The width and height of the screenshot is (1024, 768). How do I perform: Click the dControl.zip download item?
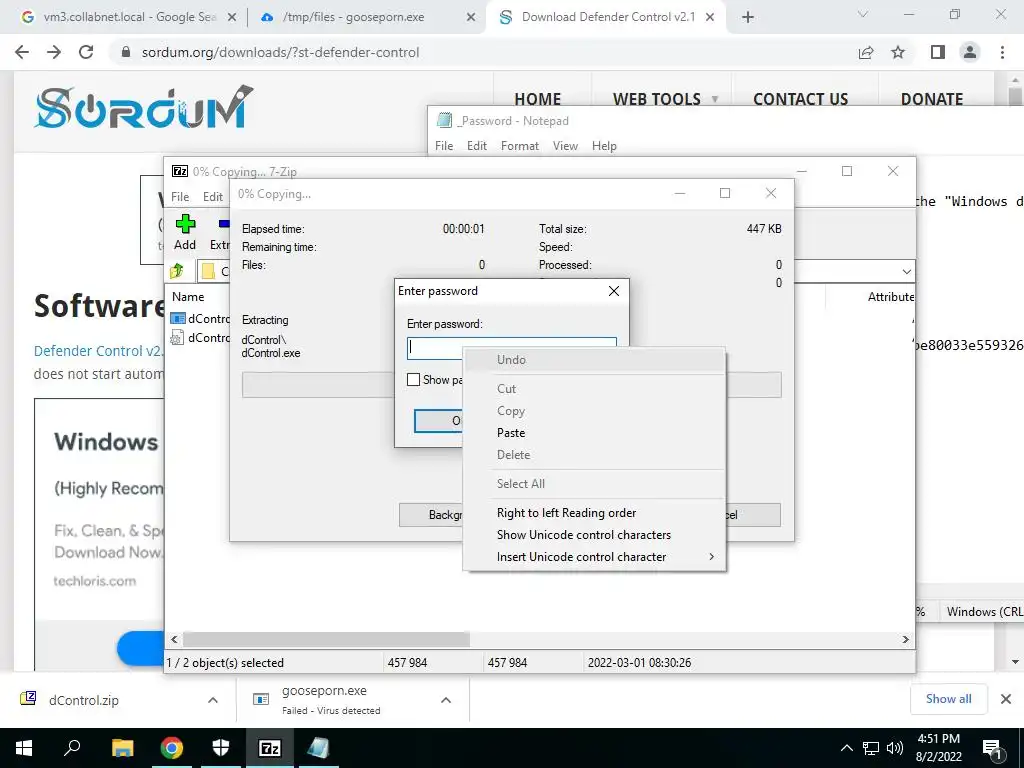coord(84,700)
